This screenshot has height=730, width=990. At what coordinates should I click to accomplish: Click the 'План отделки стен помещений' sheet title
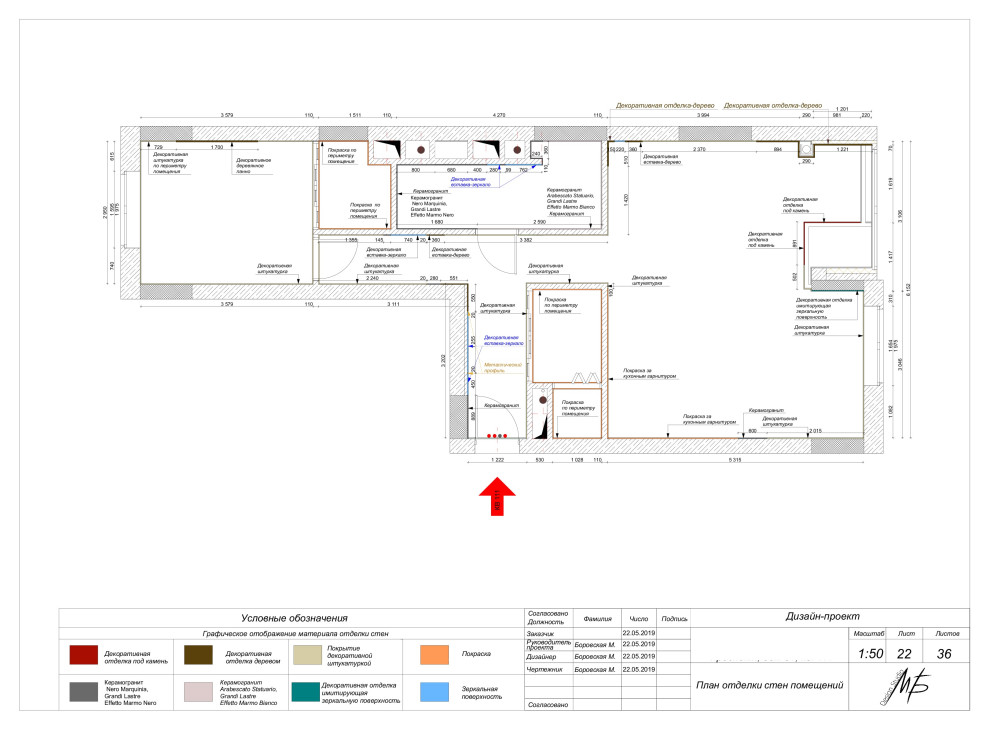pos(770,685)
